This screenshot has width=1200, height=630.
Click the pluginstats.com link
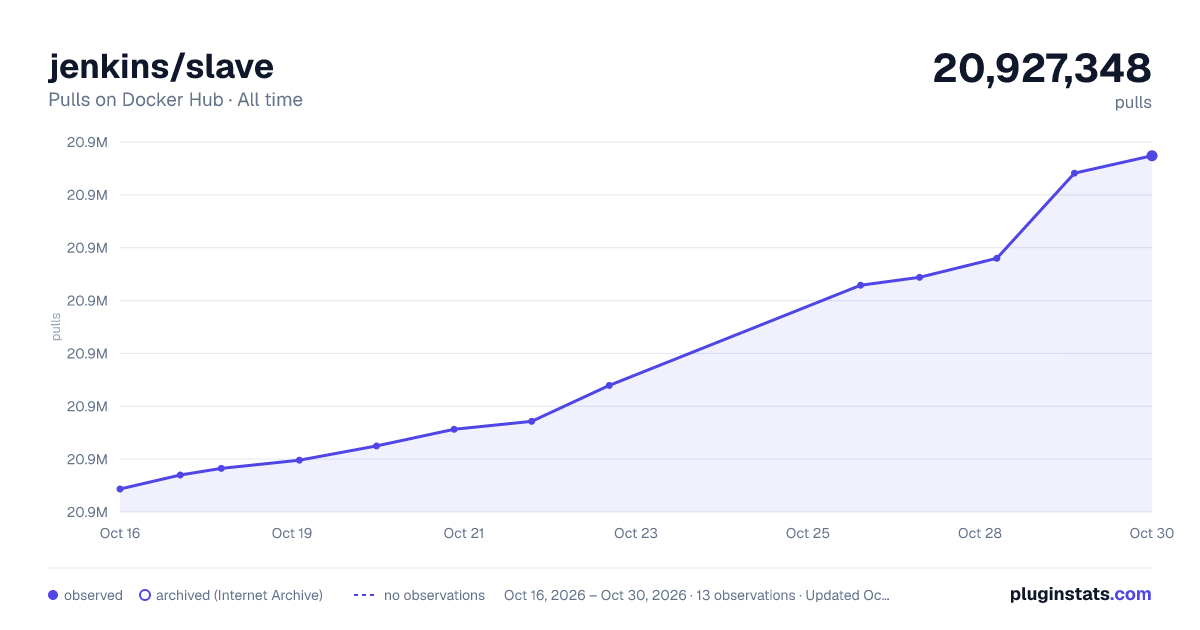point(1080,594)
